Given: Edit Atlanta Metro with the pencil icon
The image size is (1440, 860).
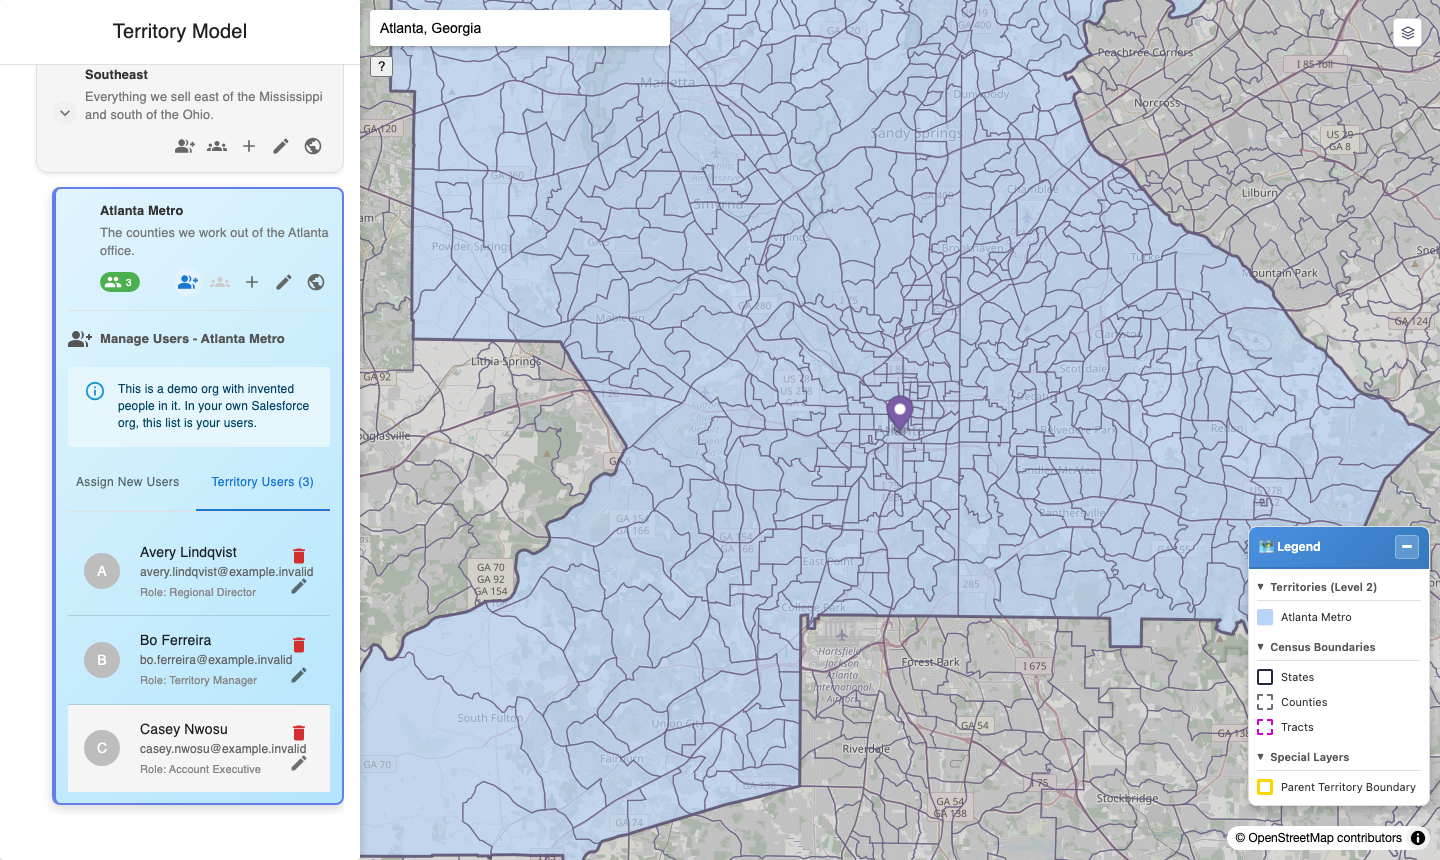Looking at the screenshot, I should pyautogui.click(x=284, y=282).
